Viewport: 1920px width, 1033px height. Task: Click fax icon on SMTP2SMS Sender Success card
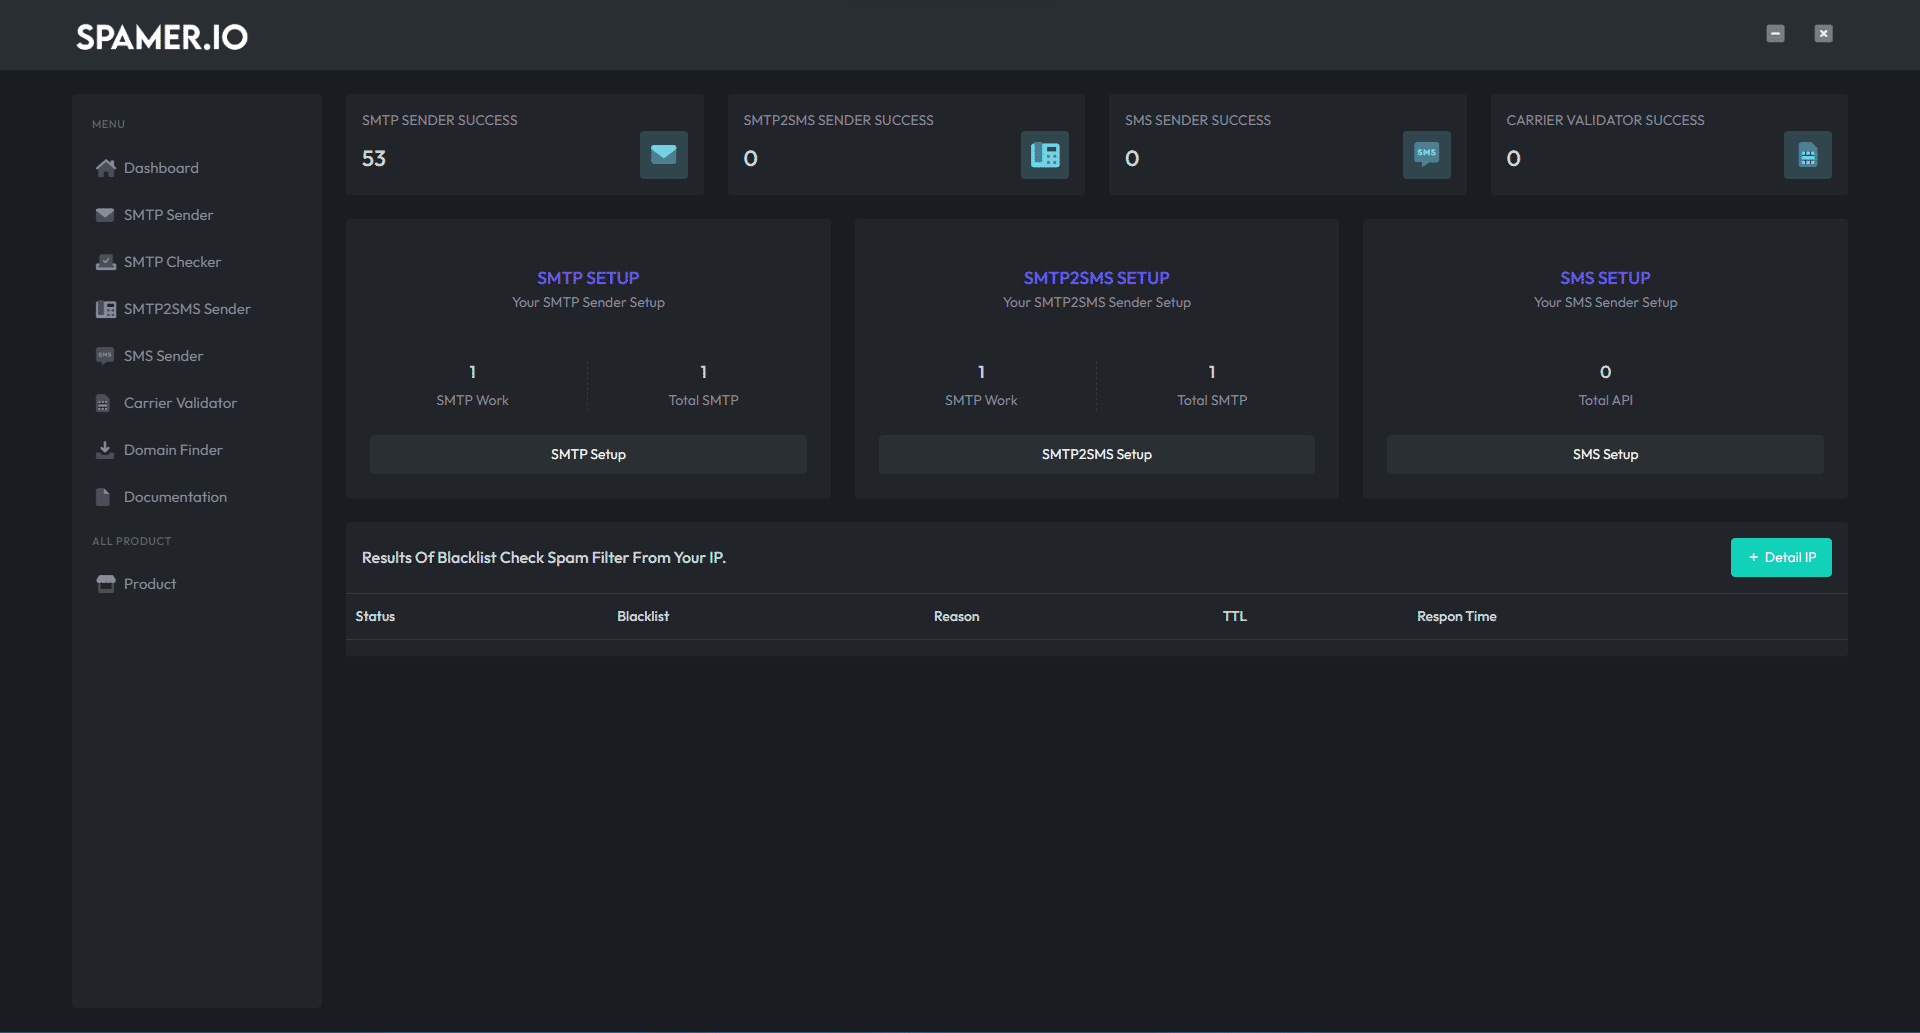1044,155
